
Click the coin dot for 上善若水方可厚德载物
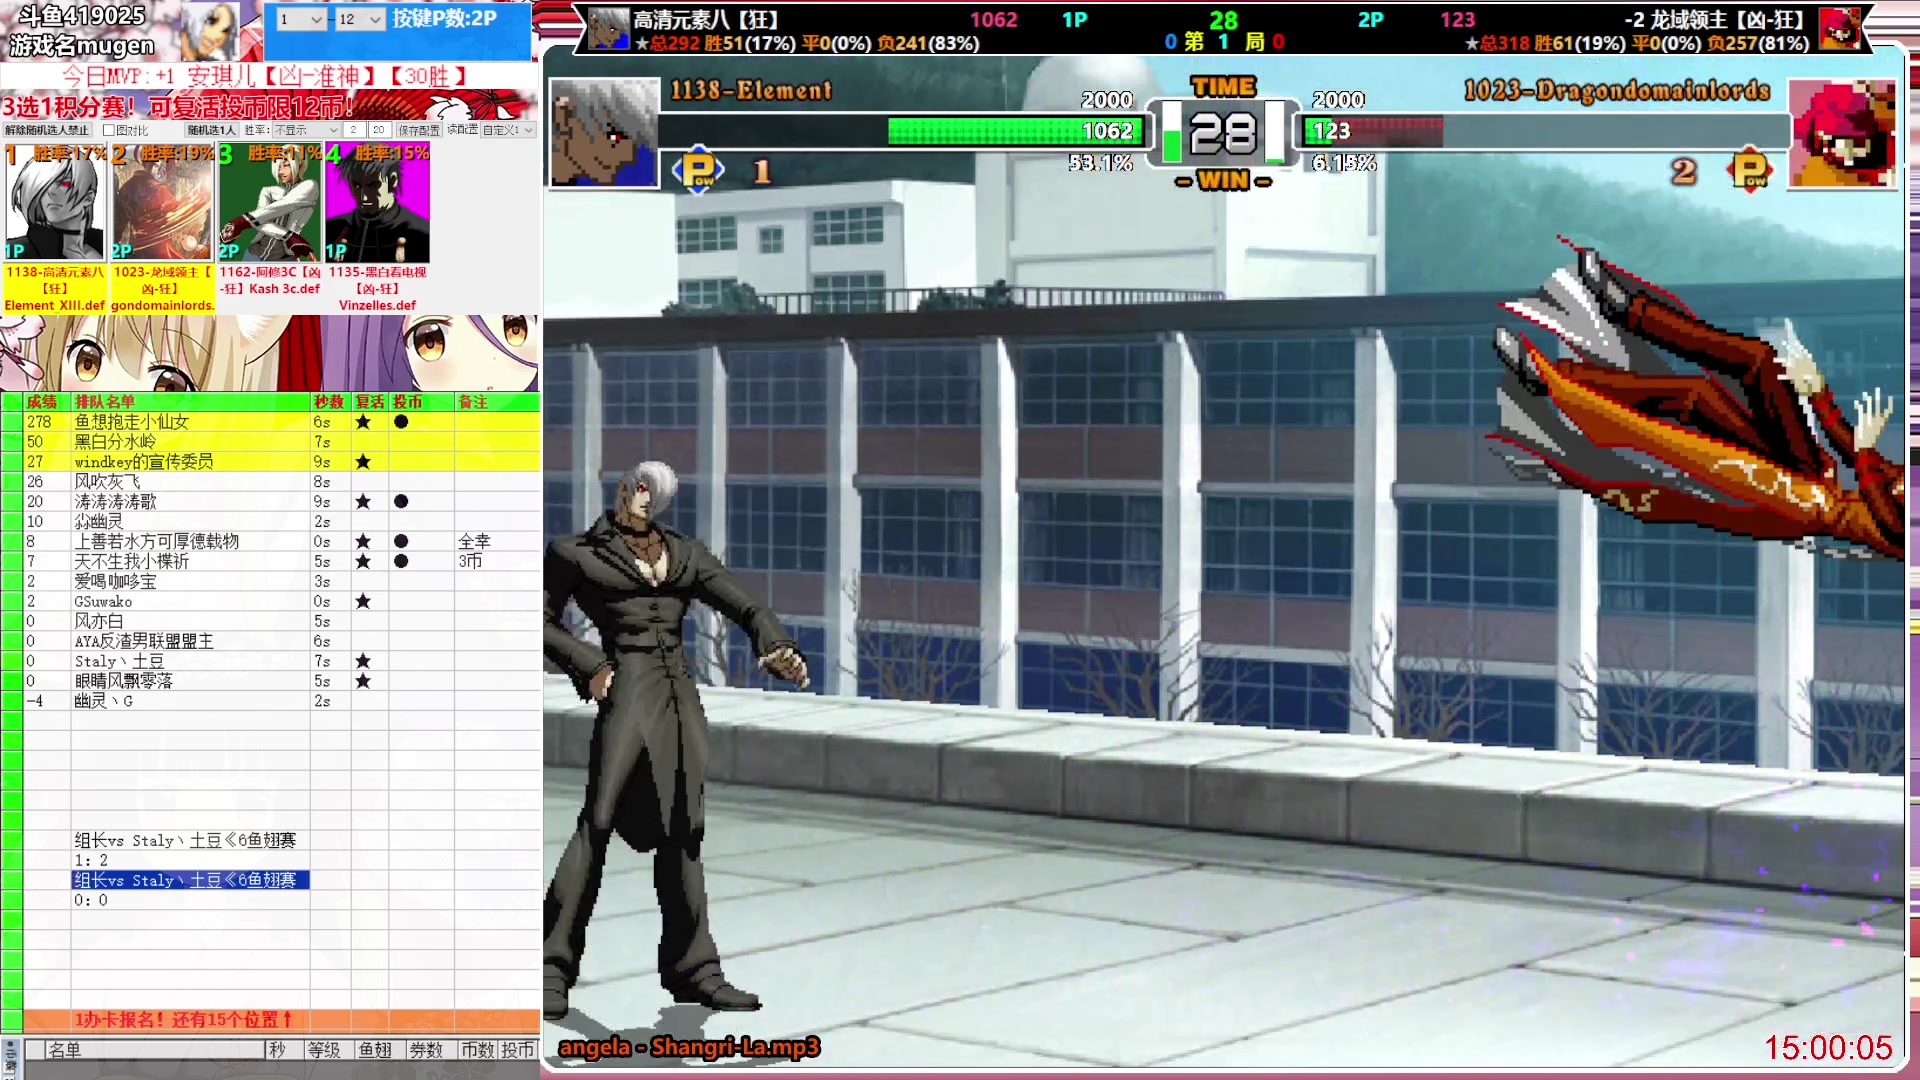401,542
